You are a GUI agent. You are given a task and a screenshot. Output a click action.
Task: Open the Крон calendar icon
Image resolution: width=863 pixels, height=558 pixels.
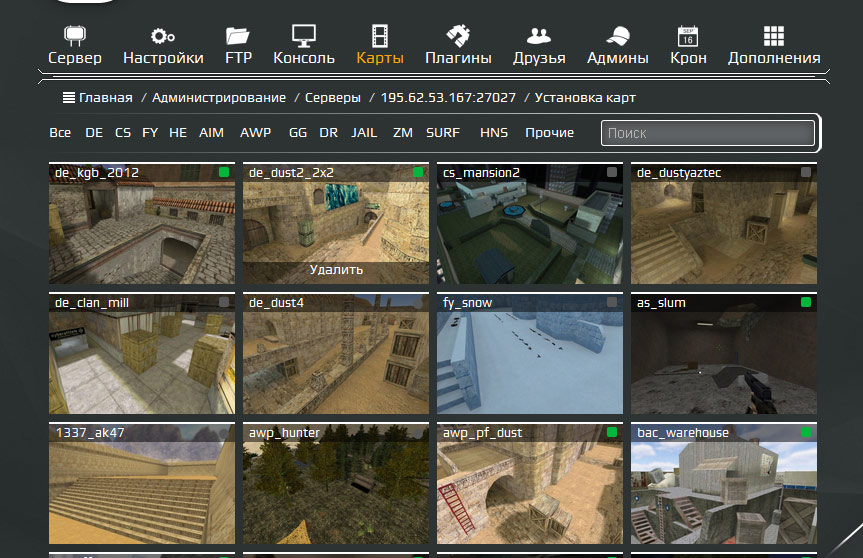point(688,36)
